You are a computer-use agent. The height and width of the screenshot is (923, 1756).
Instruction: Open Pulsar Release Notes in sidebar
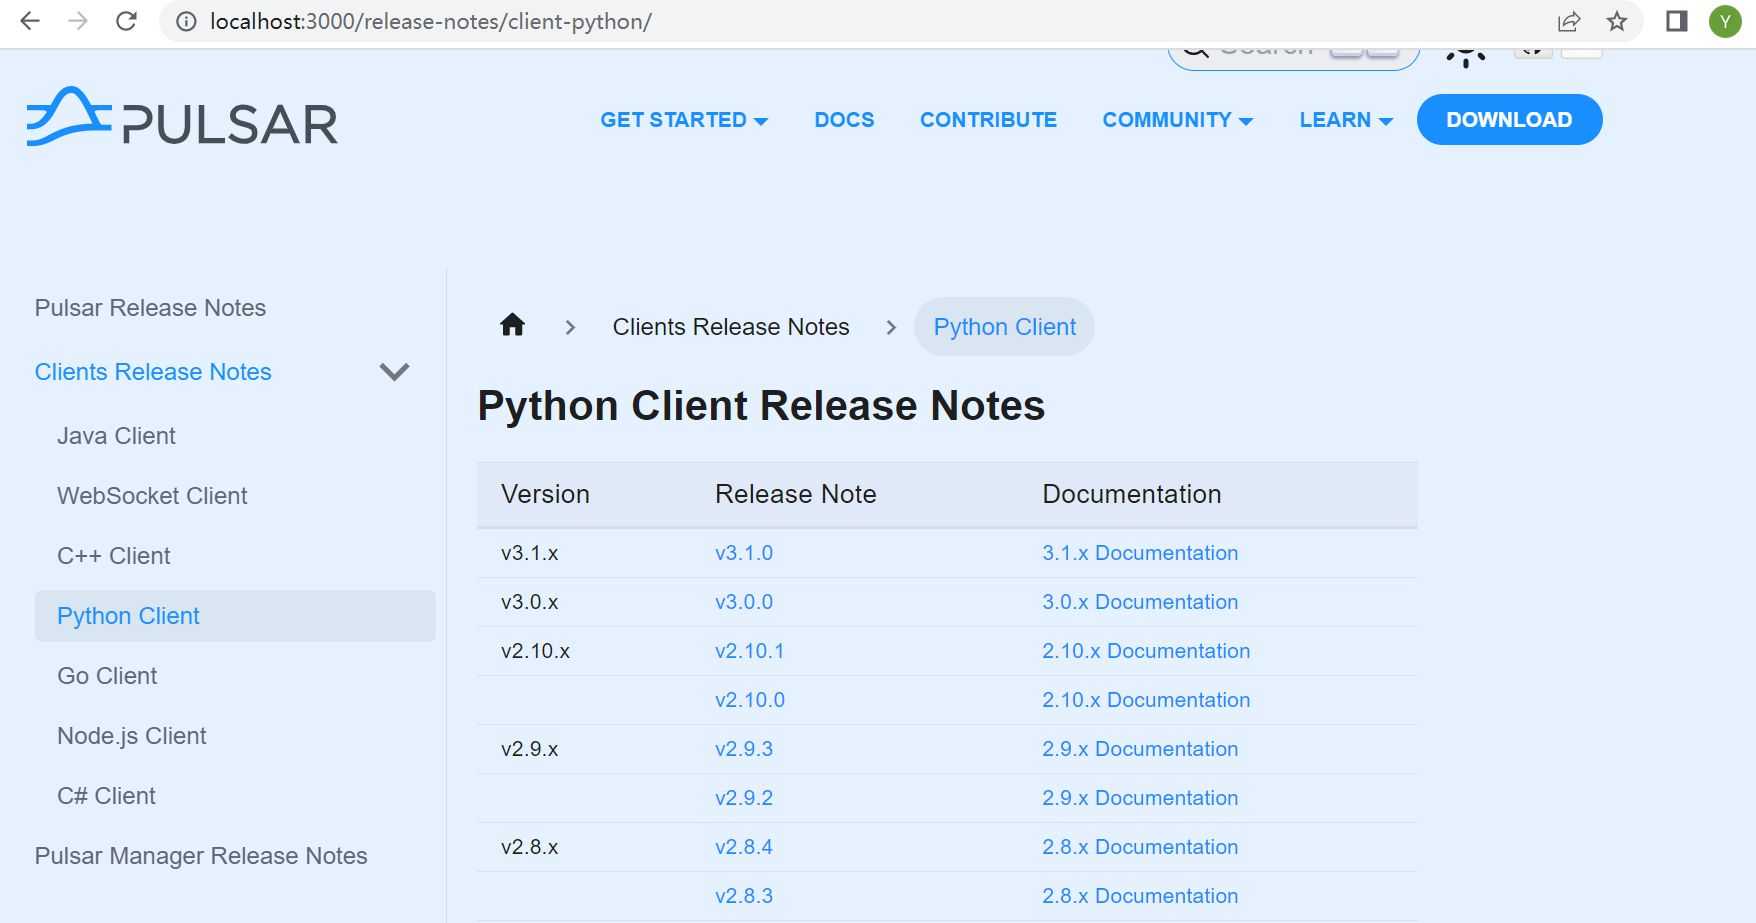(x=150, y=308)
